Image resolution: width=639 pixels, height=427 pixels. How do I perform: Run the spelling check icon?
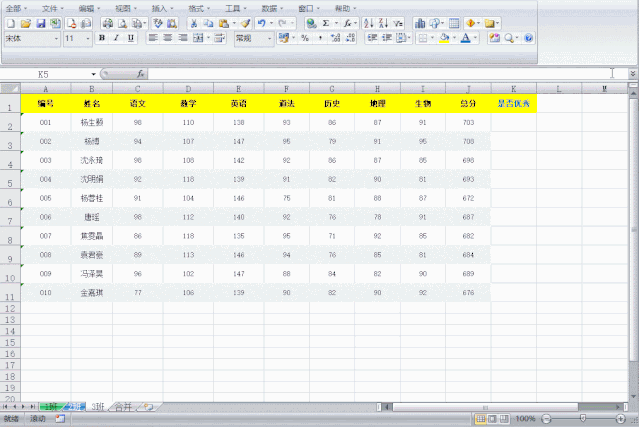point(158,24)
